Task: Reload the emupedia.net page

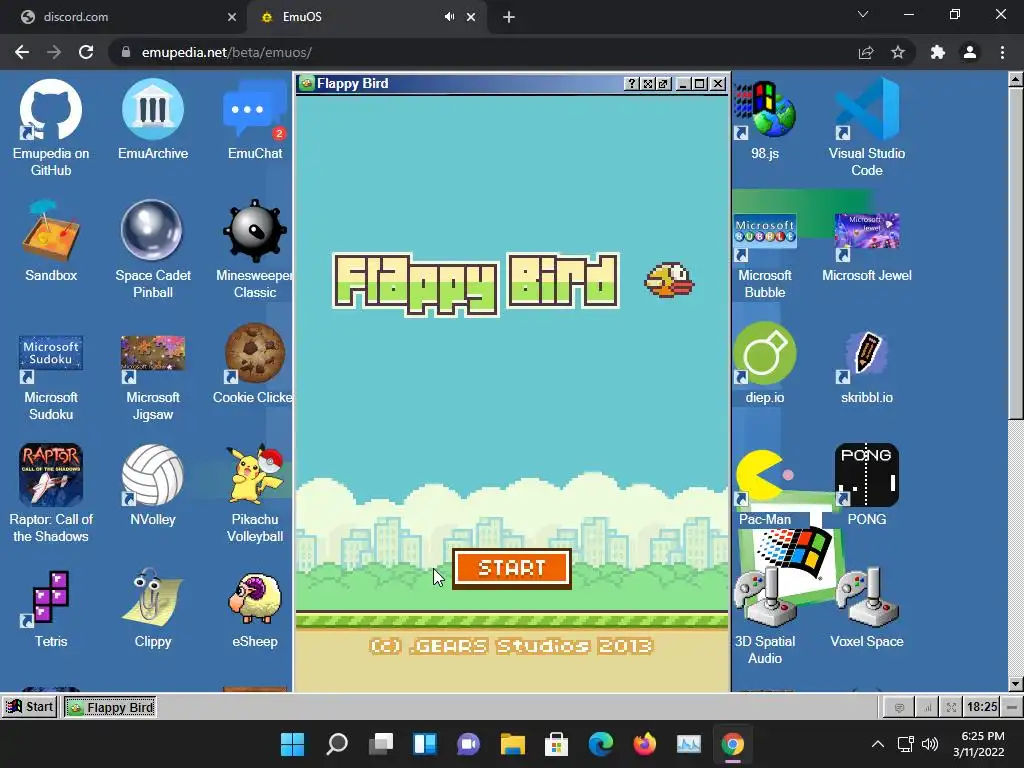Action: point(86,52)
